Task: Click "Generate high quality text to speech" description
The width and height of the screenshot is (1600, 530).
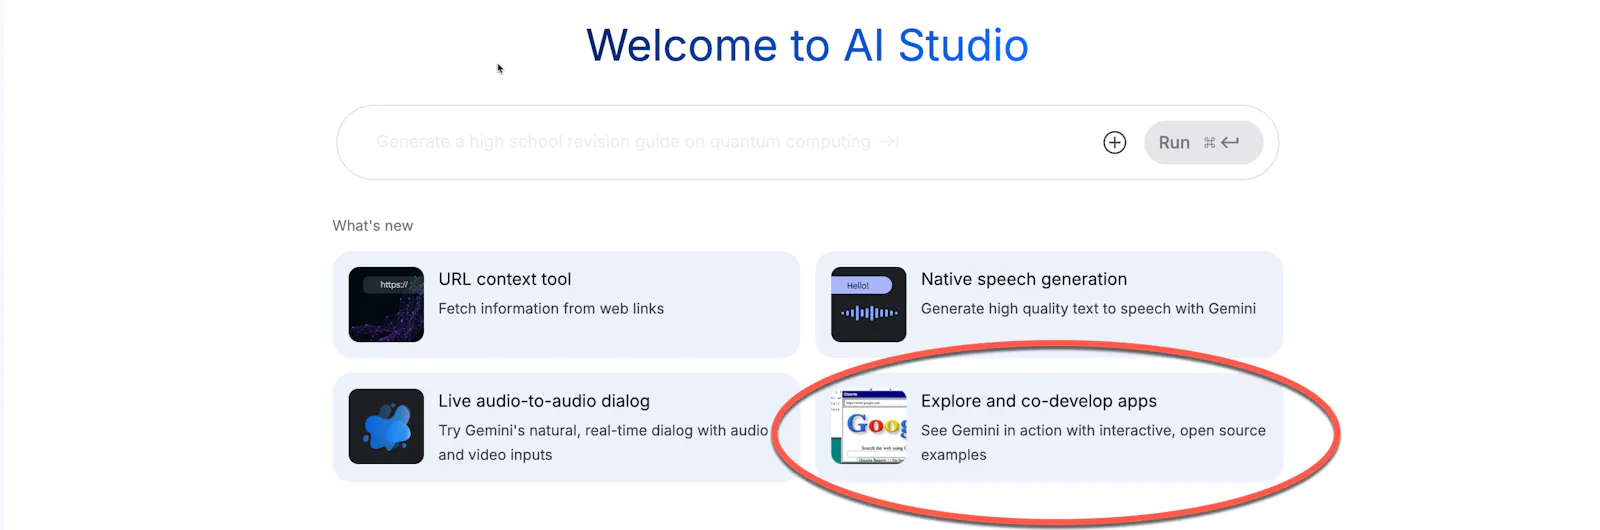Action: tap(1088, 308)
